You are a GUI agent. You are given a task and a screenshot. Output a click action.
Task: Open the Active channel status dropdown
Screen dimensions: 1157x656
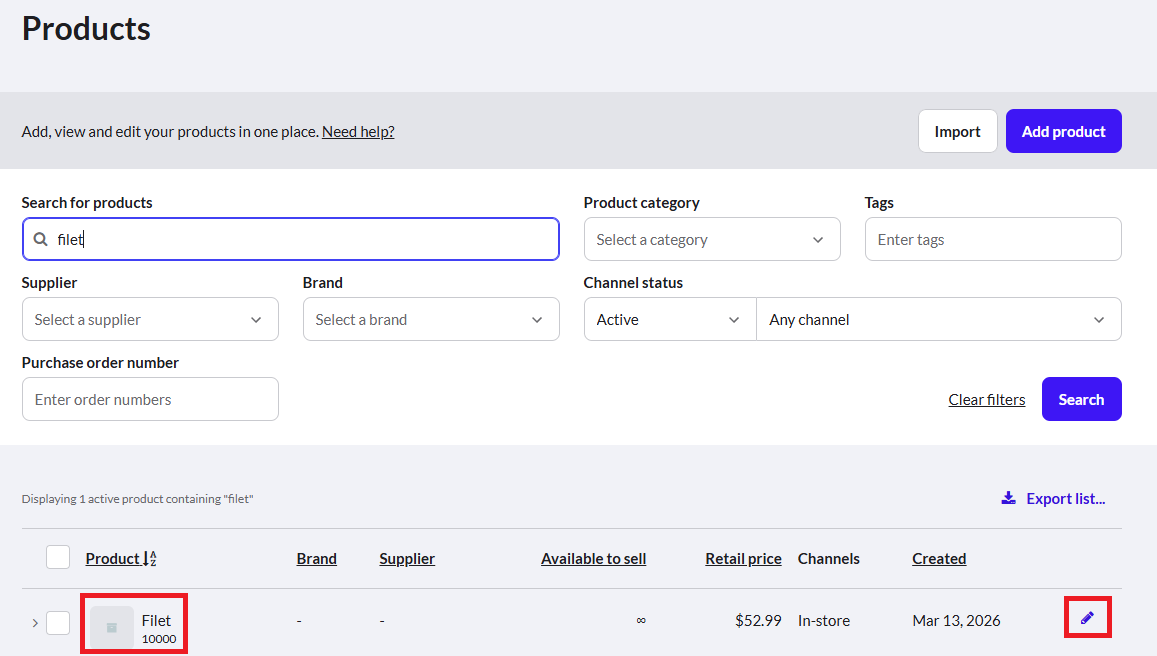pyautogui.click(x=670, y=320)
